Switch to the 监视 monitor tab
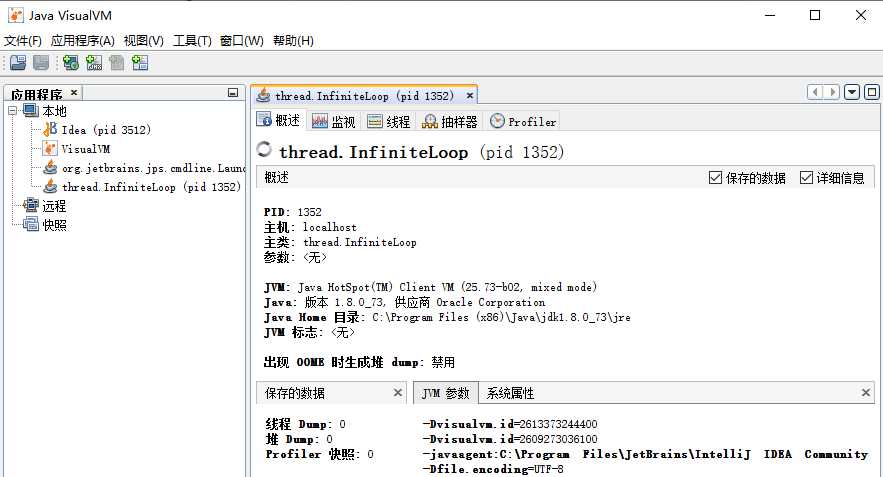Screen dimensions: 883x477 (334, 121)
